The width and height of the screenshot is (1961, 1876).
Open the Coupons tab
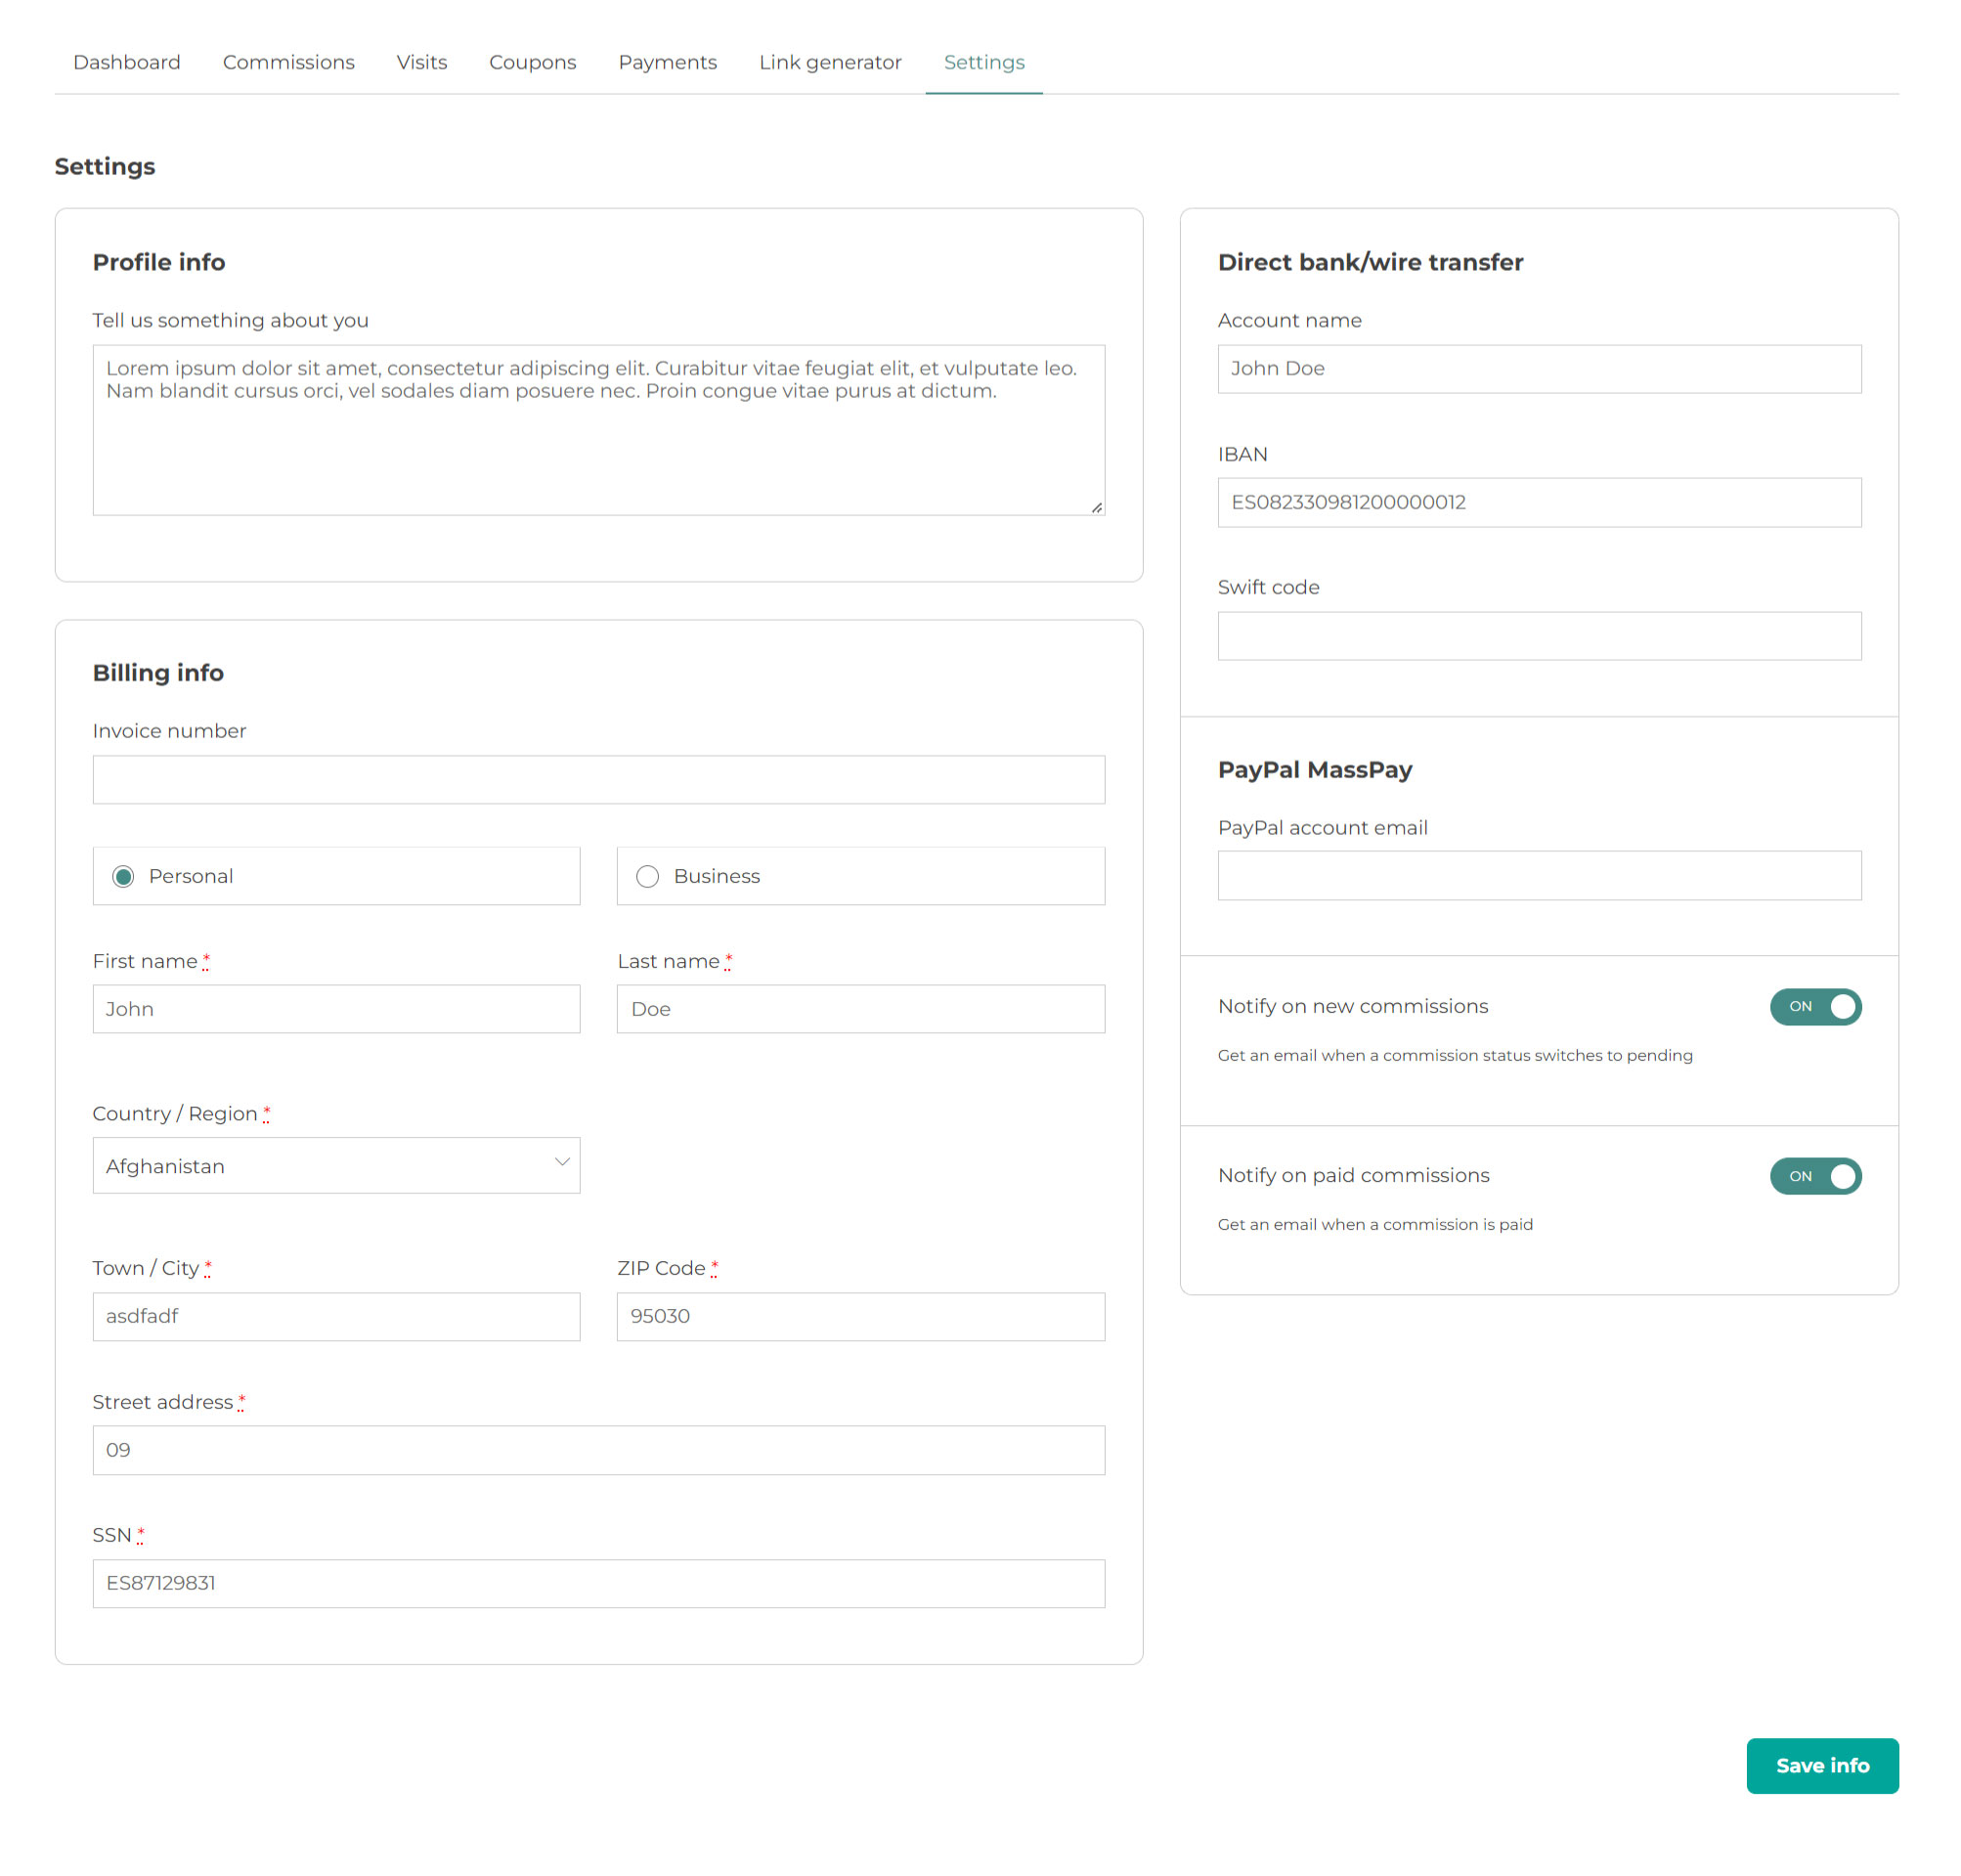[532, 62]
